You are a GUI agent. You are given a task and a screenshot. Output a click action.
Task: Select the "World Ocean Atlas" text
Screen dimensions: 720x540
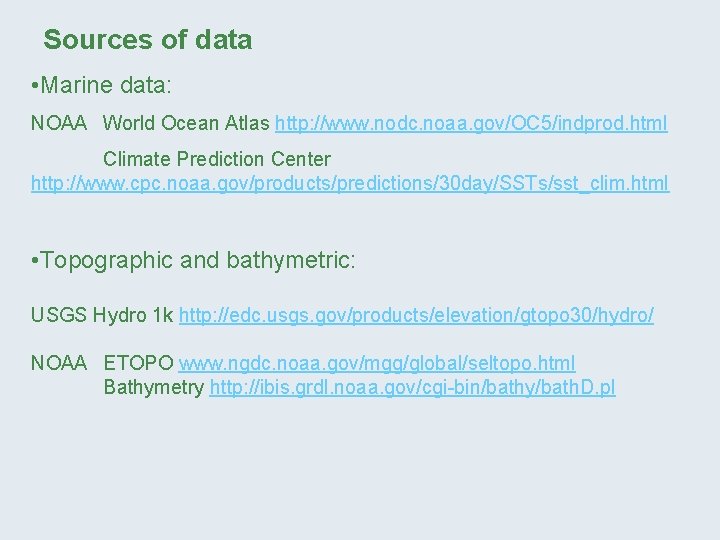point(186,124)
